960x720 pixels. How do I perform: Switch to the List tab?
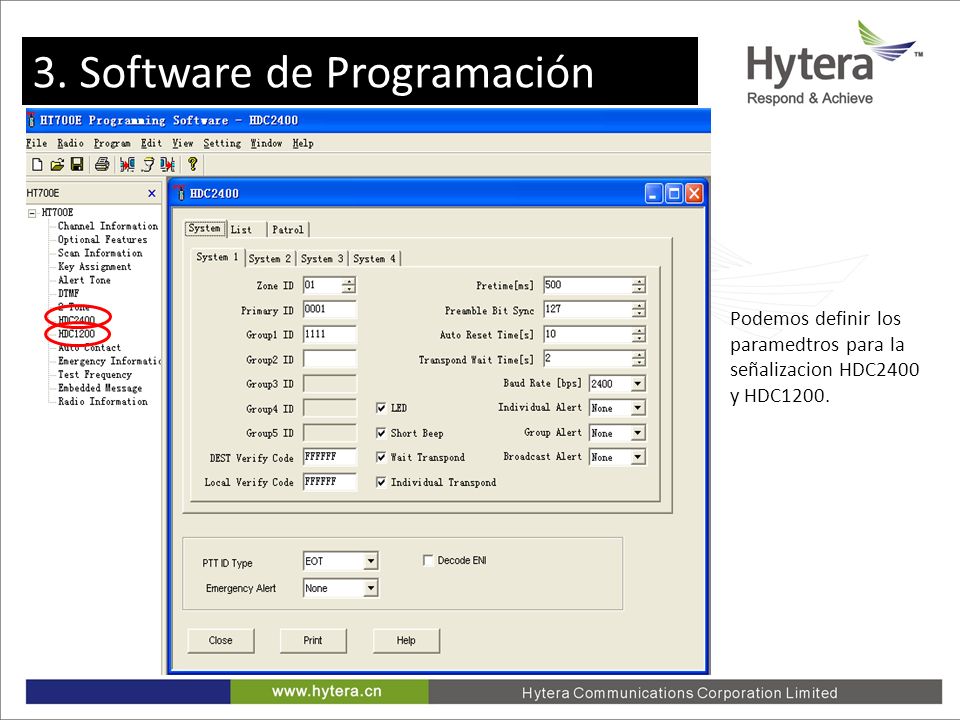point(246,230)
